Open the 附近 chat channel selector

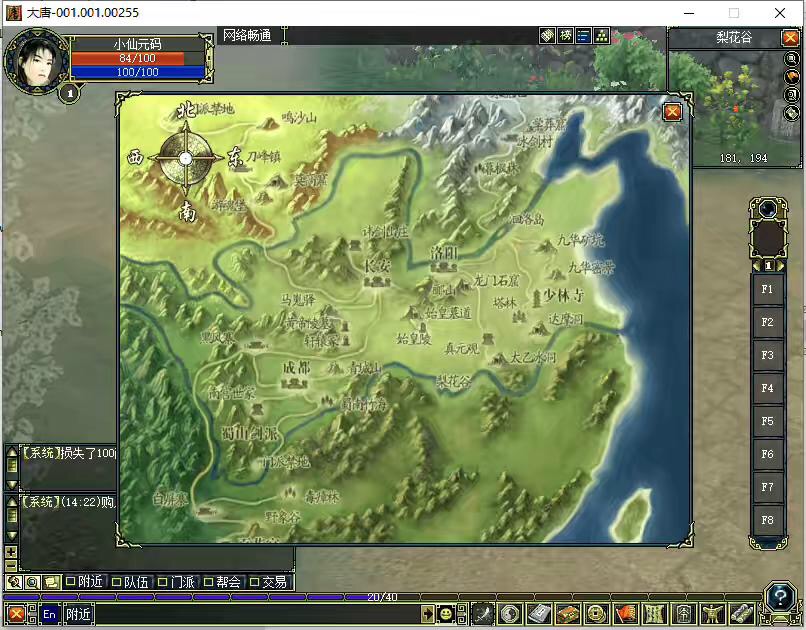pos(79,614)
